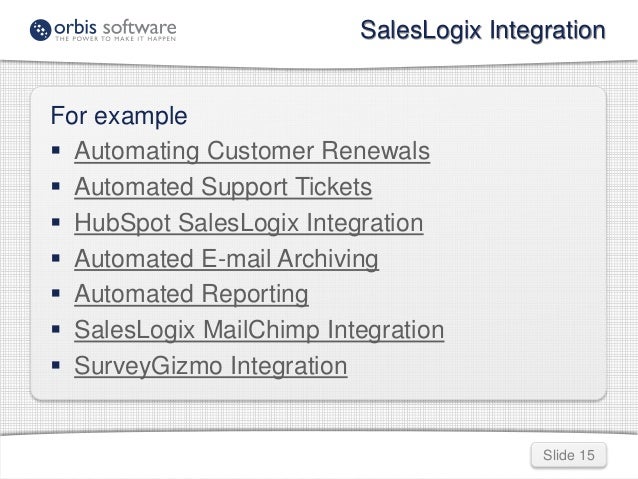The width and height of the screenshot is (638, 479).
Task: Open the SalesLogix MailChimp Integration link
Action: pyautogui.click(x=260, y=331)
